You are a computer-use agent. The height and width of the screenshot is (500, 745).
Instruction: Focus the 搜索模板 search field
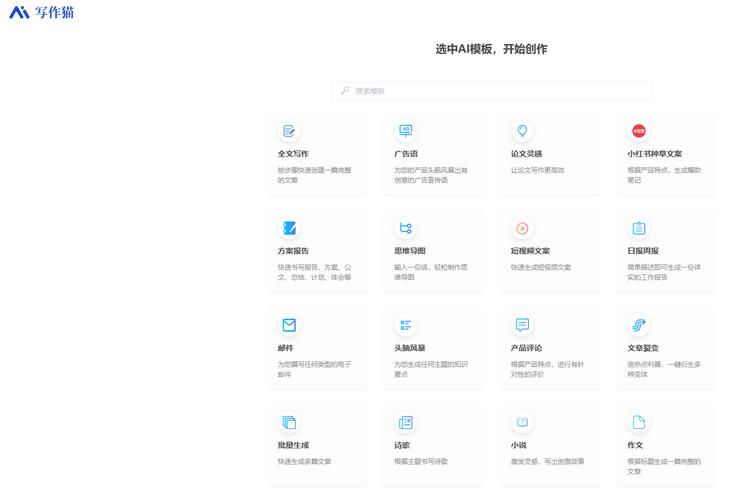click(491, 91)
